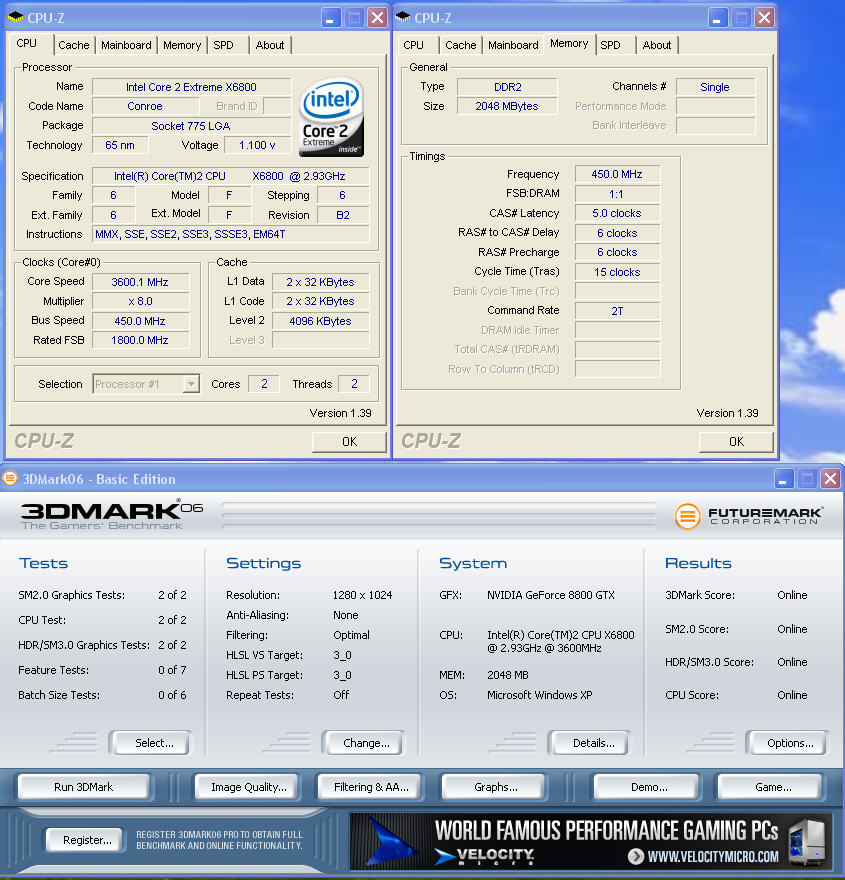
Task: Open results Options... button
Action: 787,743
